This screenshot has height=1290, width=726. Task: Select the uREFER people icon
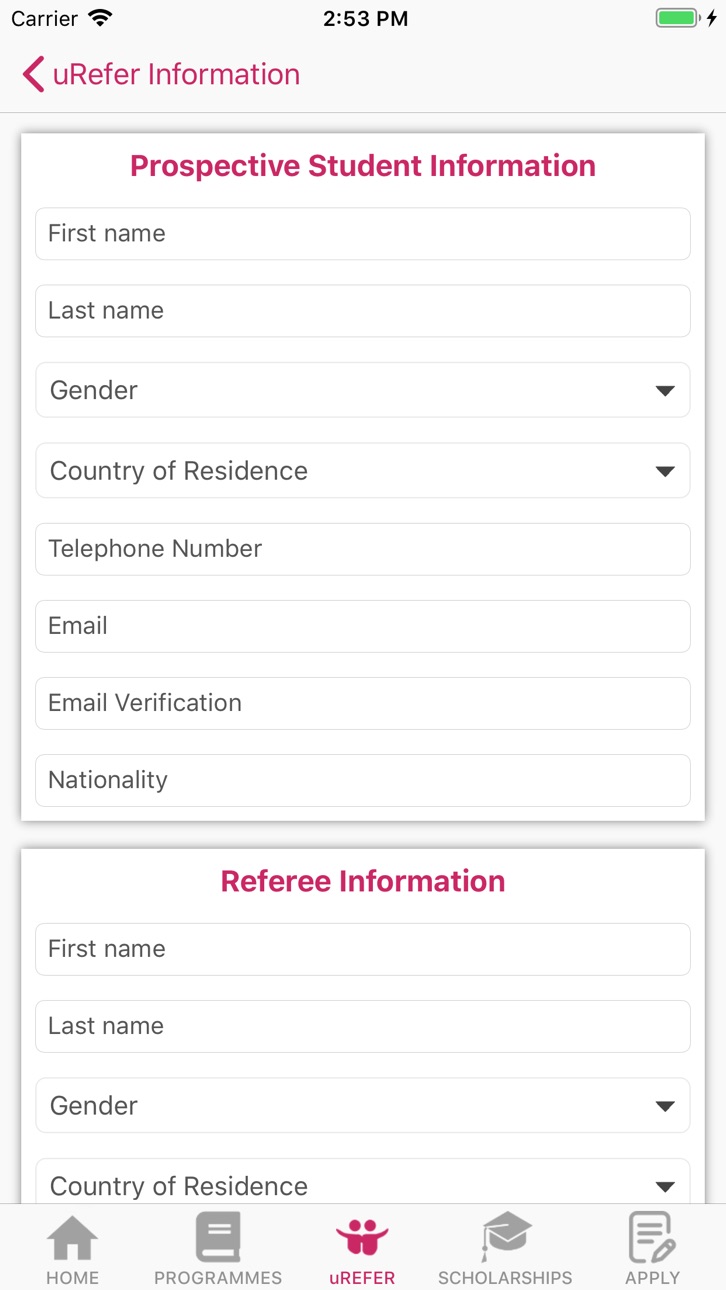click(x=362, y=1238)
